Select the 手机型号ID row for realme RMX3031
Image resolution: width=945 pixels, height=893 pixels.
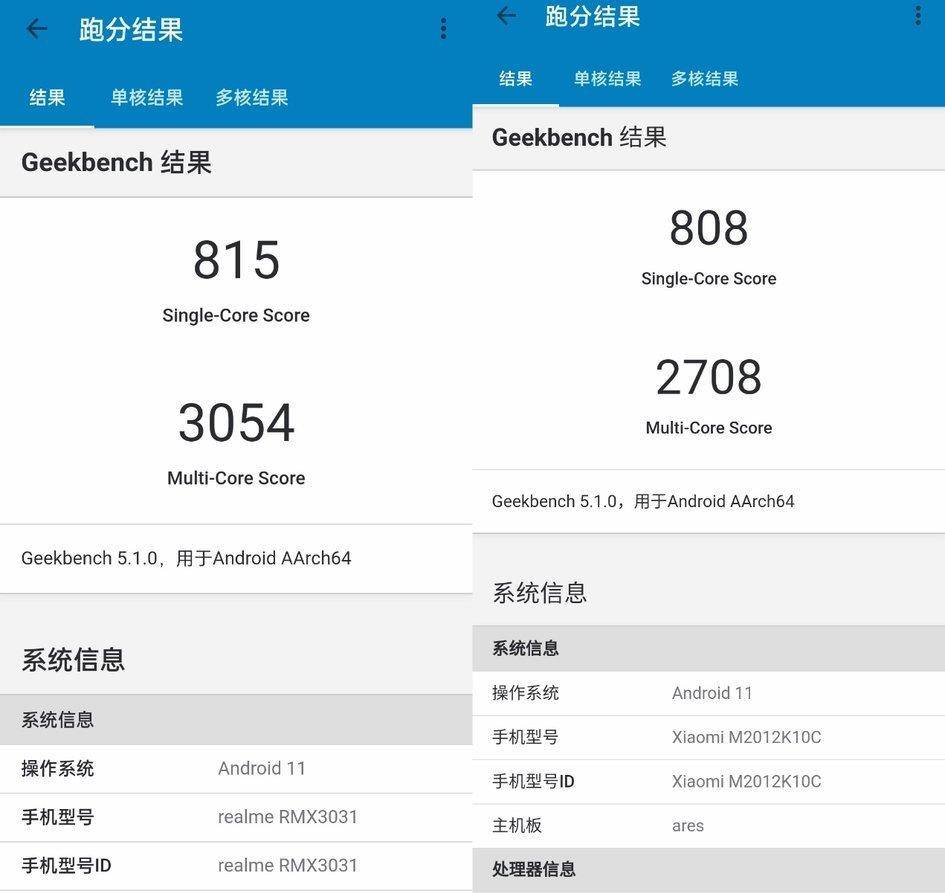click(236, 865)
